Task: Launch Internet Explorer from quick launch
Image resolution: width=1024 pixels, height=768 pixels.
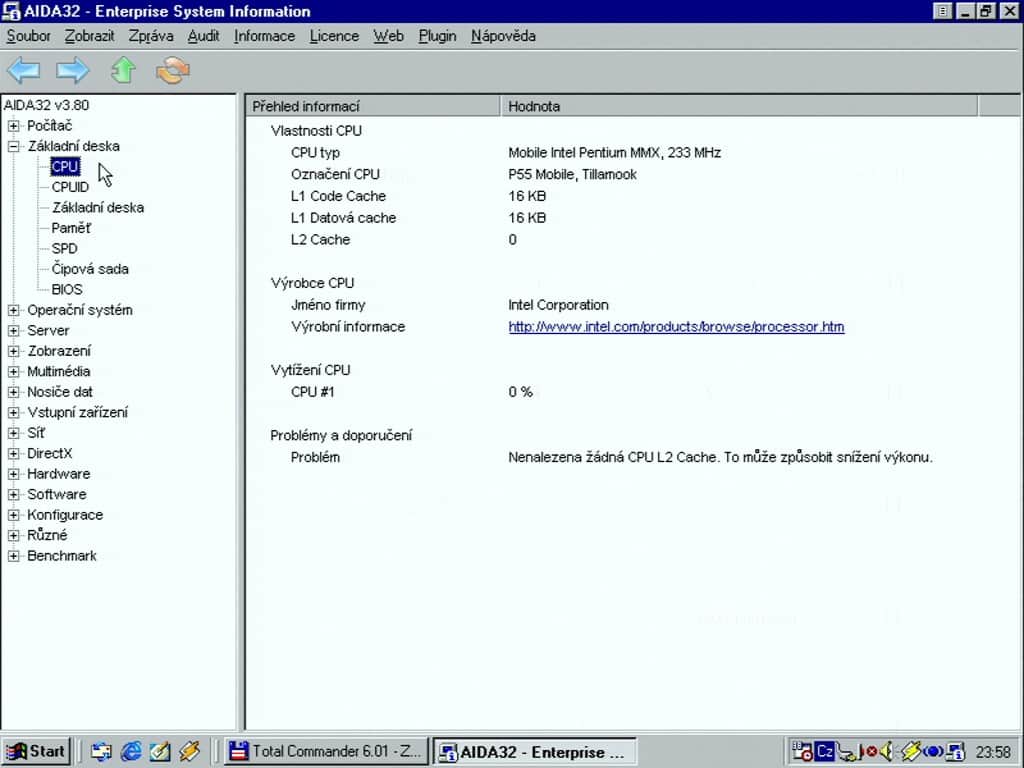Action: point(131,752)
